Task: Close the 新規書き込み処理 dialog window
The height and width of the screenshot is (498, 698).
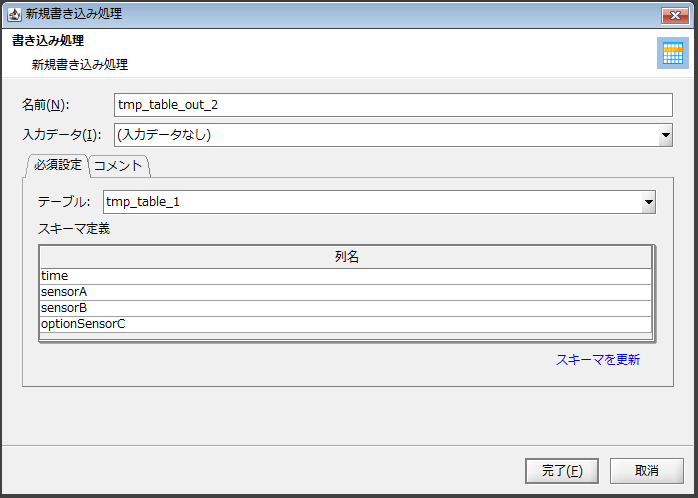Action: [672, 15]
